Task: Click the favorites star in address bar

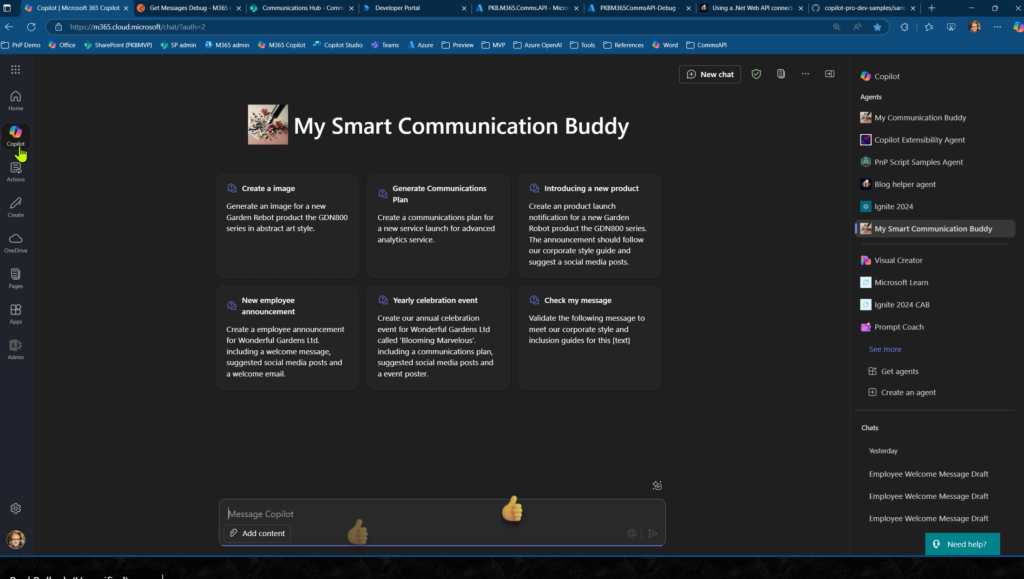Action: point(877,27)
